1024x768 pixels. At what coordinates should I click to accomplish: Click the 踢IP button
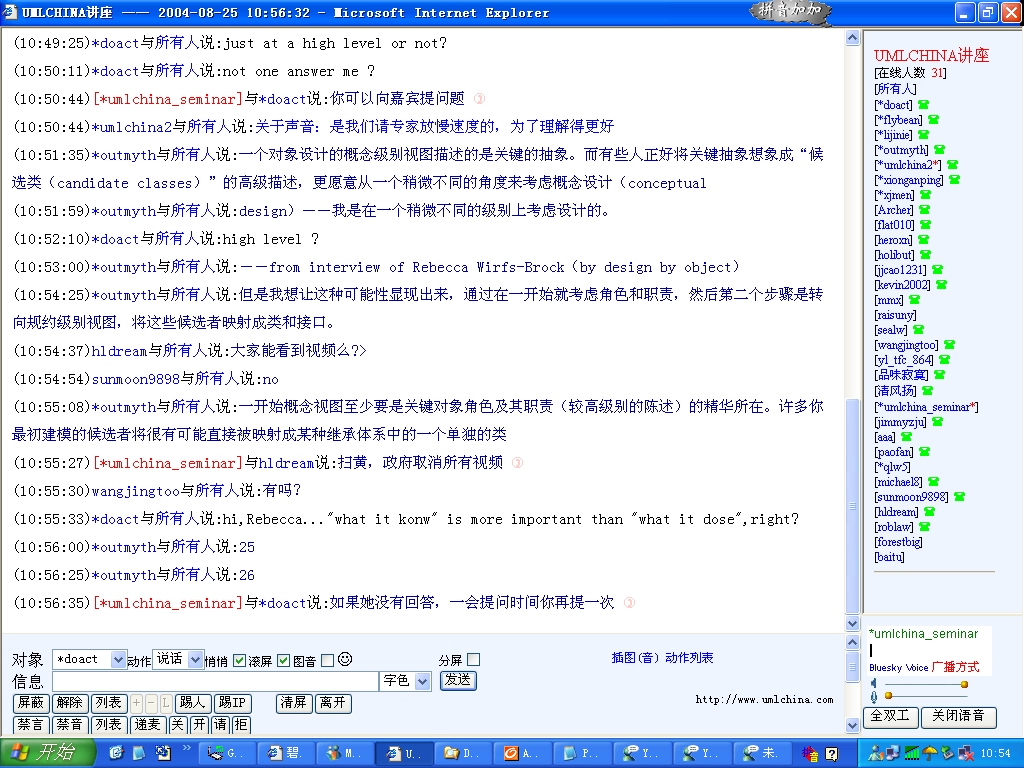pos(233,703)
